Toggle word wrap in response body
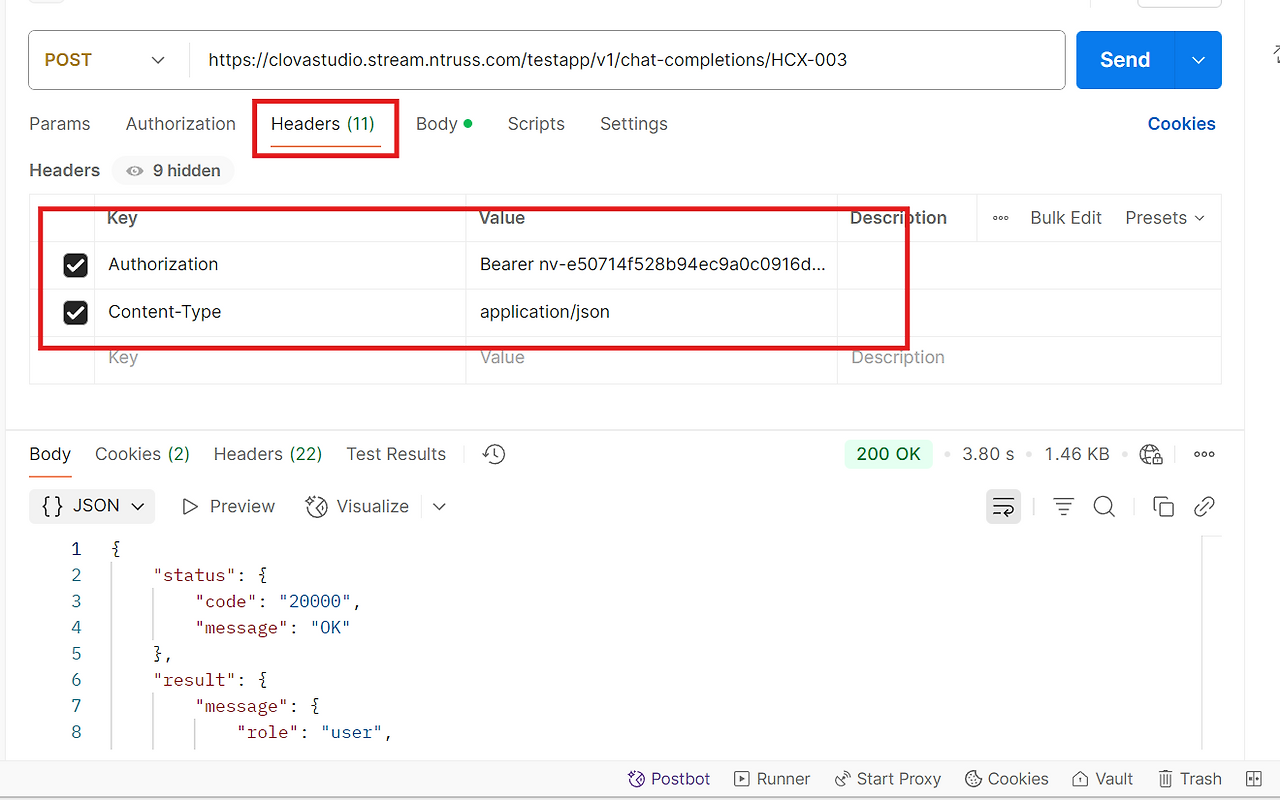 (1003, 507)
